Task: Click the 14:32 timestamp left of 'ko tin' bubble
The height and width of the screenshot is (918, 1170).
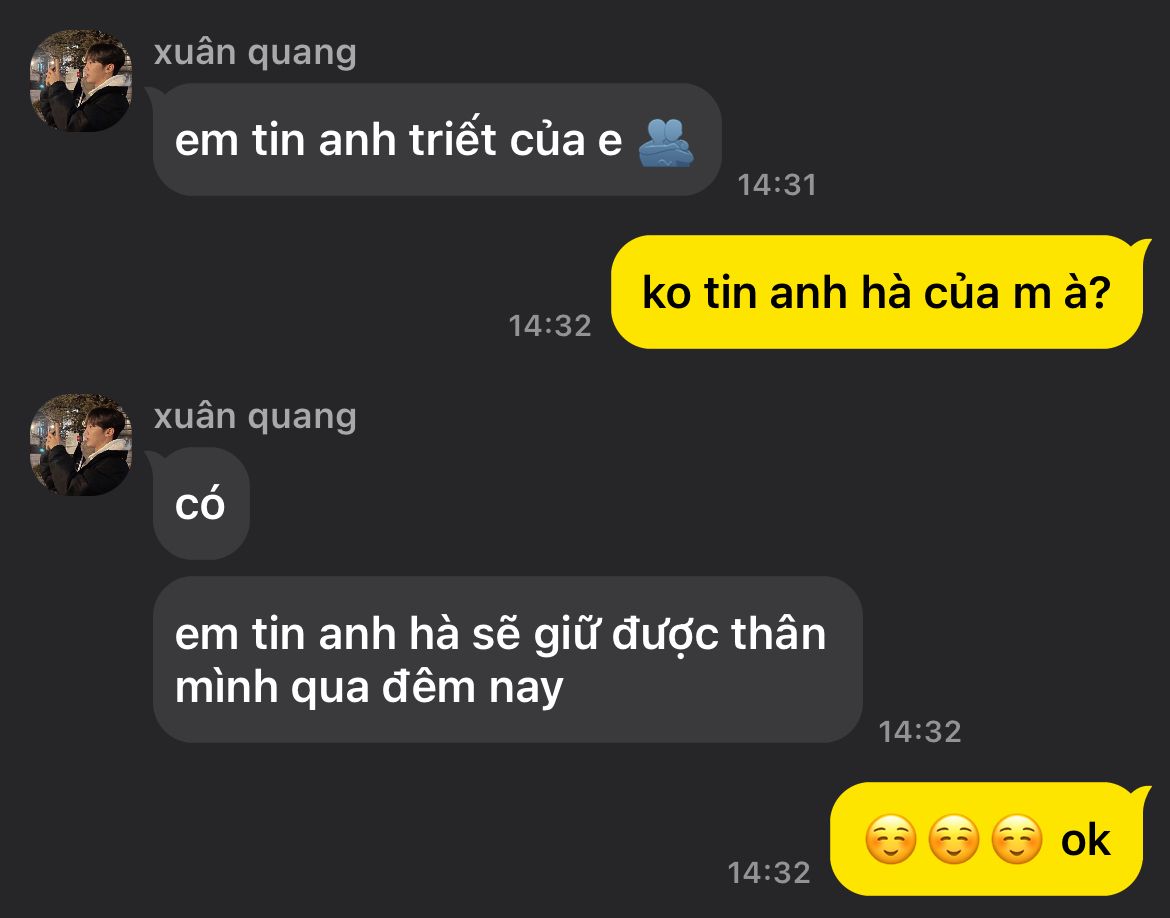Action: [550, 325]
